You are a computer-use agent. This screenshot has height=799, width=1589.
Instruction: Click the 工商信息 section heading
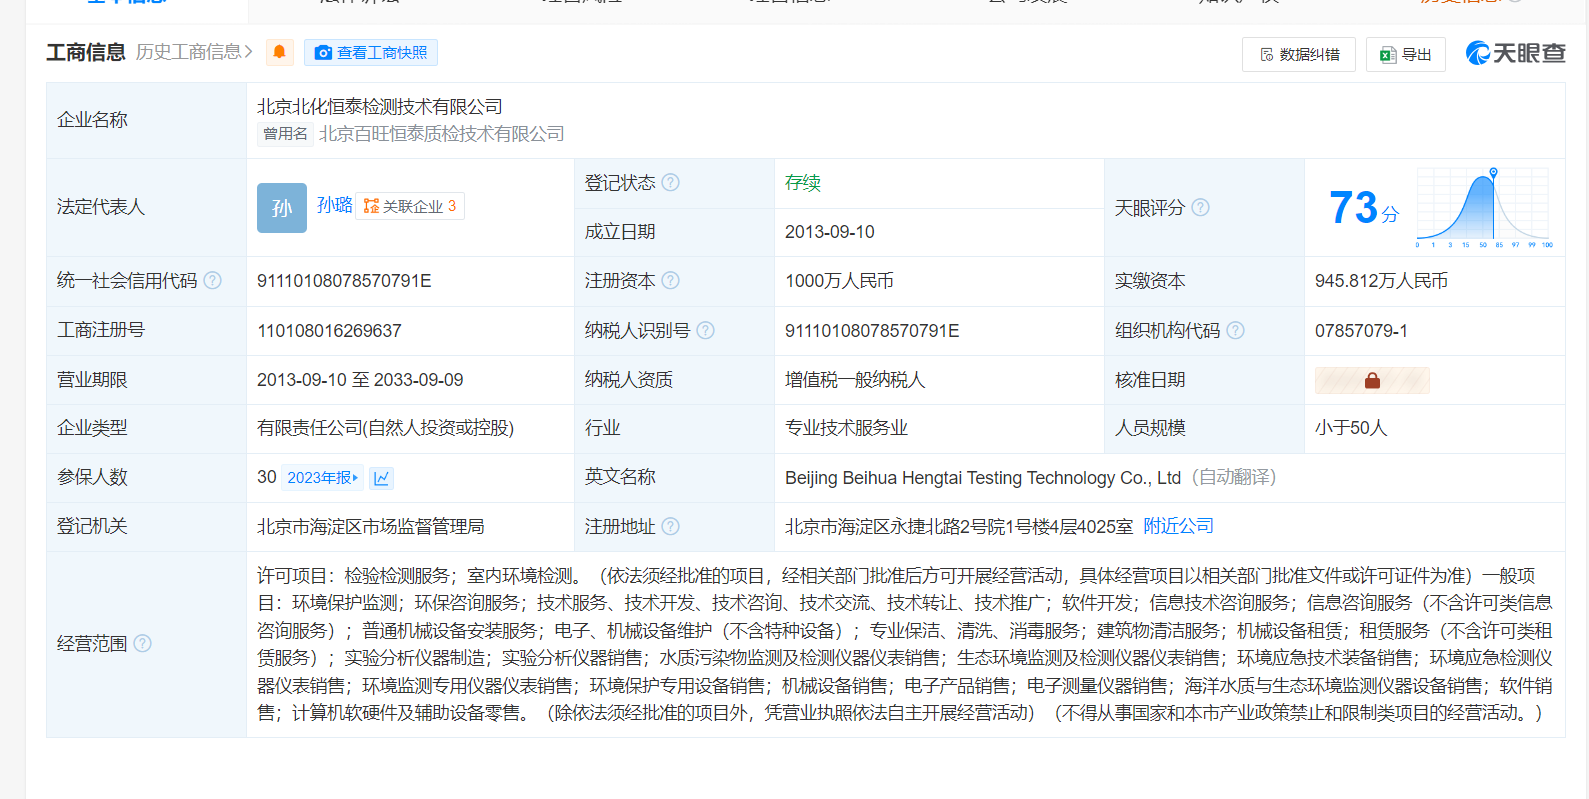pyautogui.click(x=86, y=52)
